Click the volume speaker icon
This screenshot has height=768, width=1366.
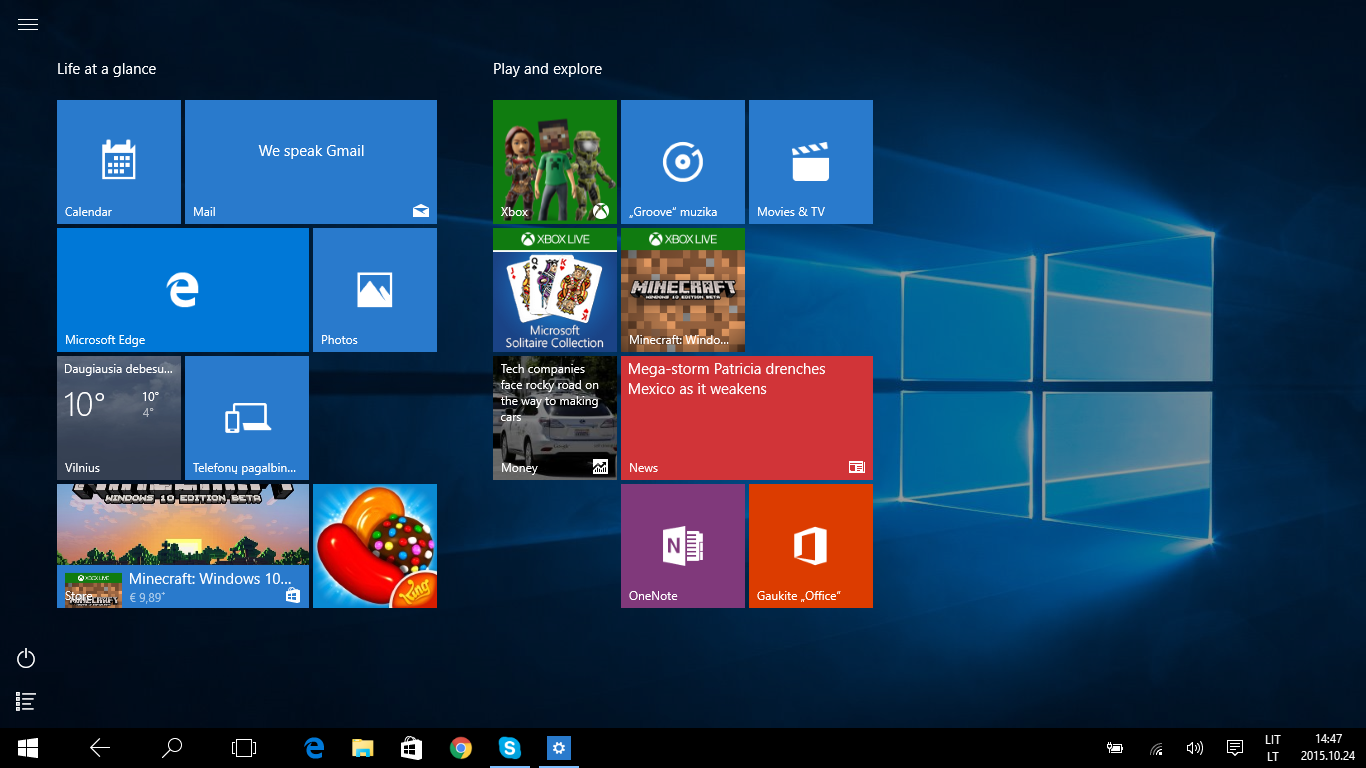(x=1194, y=747)
